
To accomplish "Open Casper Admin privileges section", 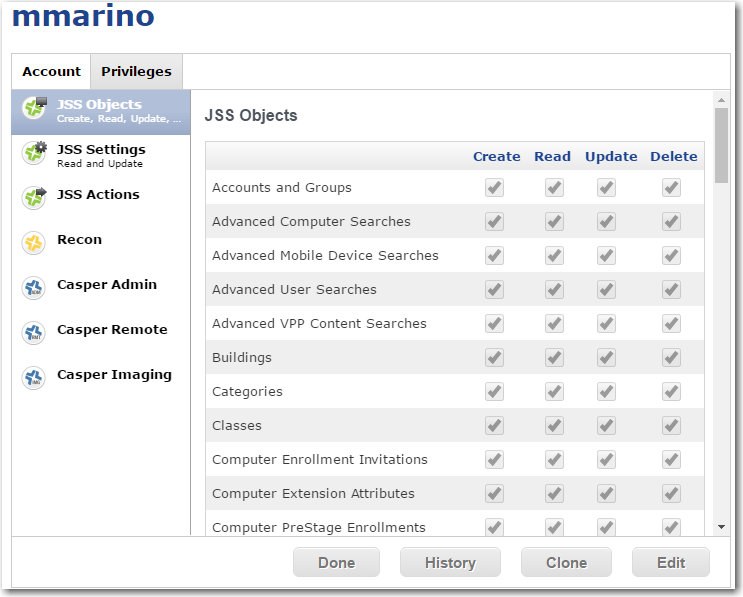I will [x=101, y=288].
